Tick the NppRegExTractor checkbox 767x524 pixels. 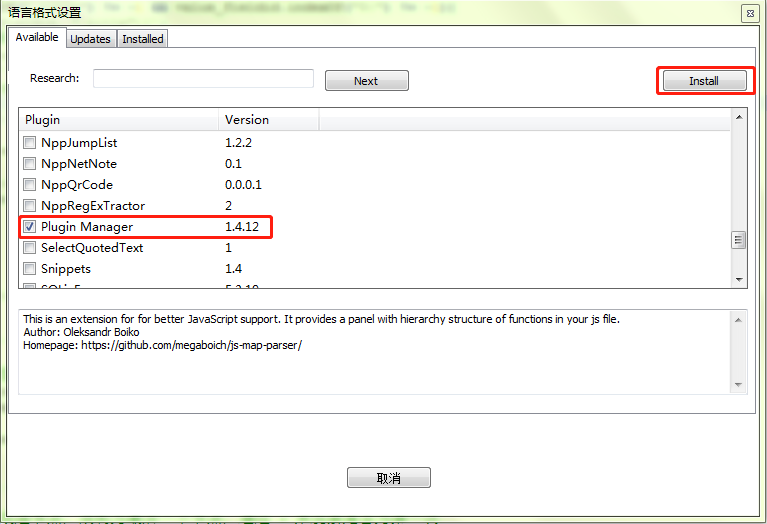29,205
